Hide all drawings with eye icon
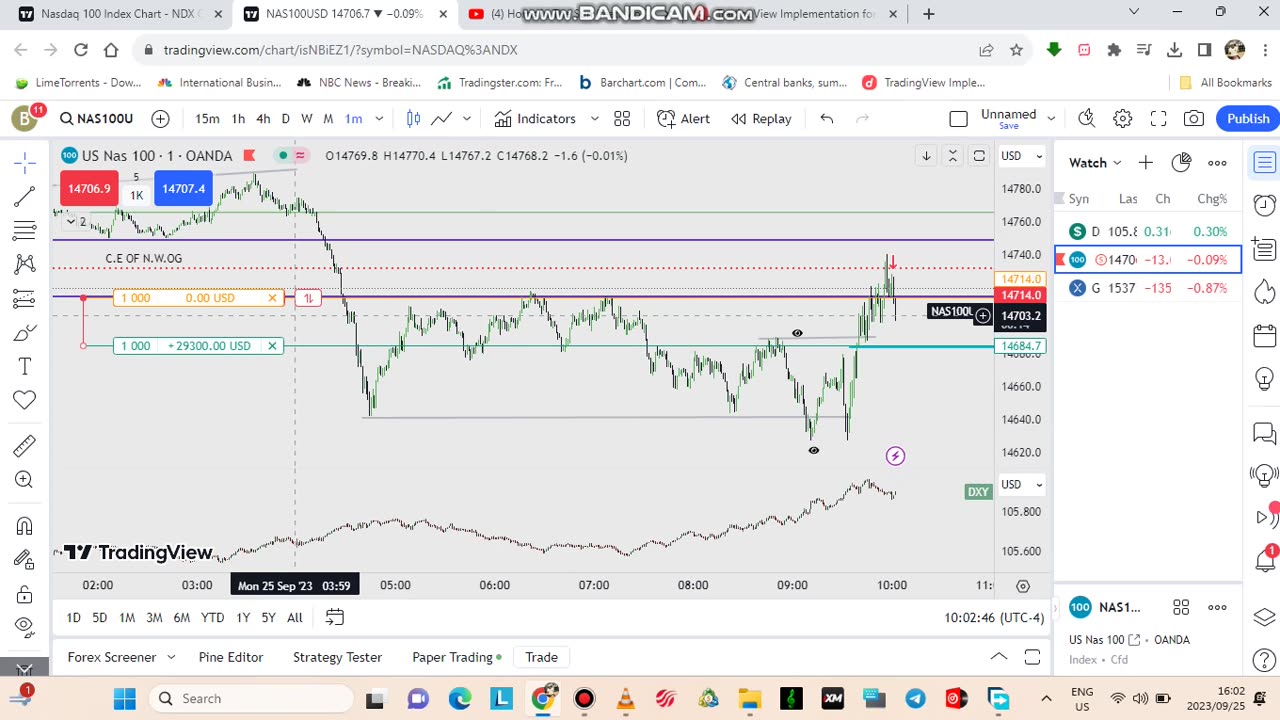This screenshot has width=1280, height=720. coord(25,627)
